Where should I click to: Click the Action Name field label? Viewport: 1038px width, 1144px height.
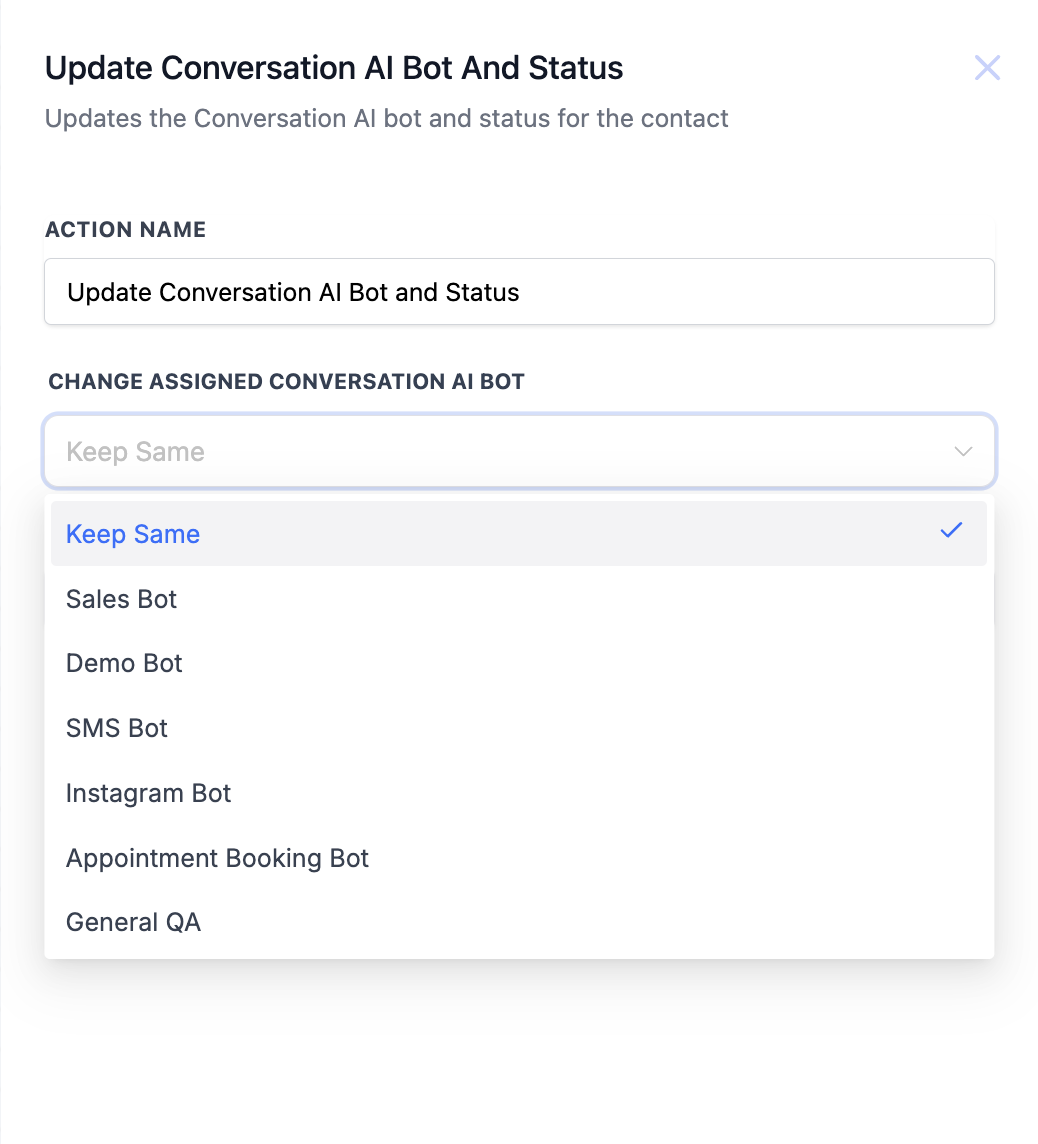click(x=125, y=229)
